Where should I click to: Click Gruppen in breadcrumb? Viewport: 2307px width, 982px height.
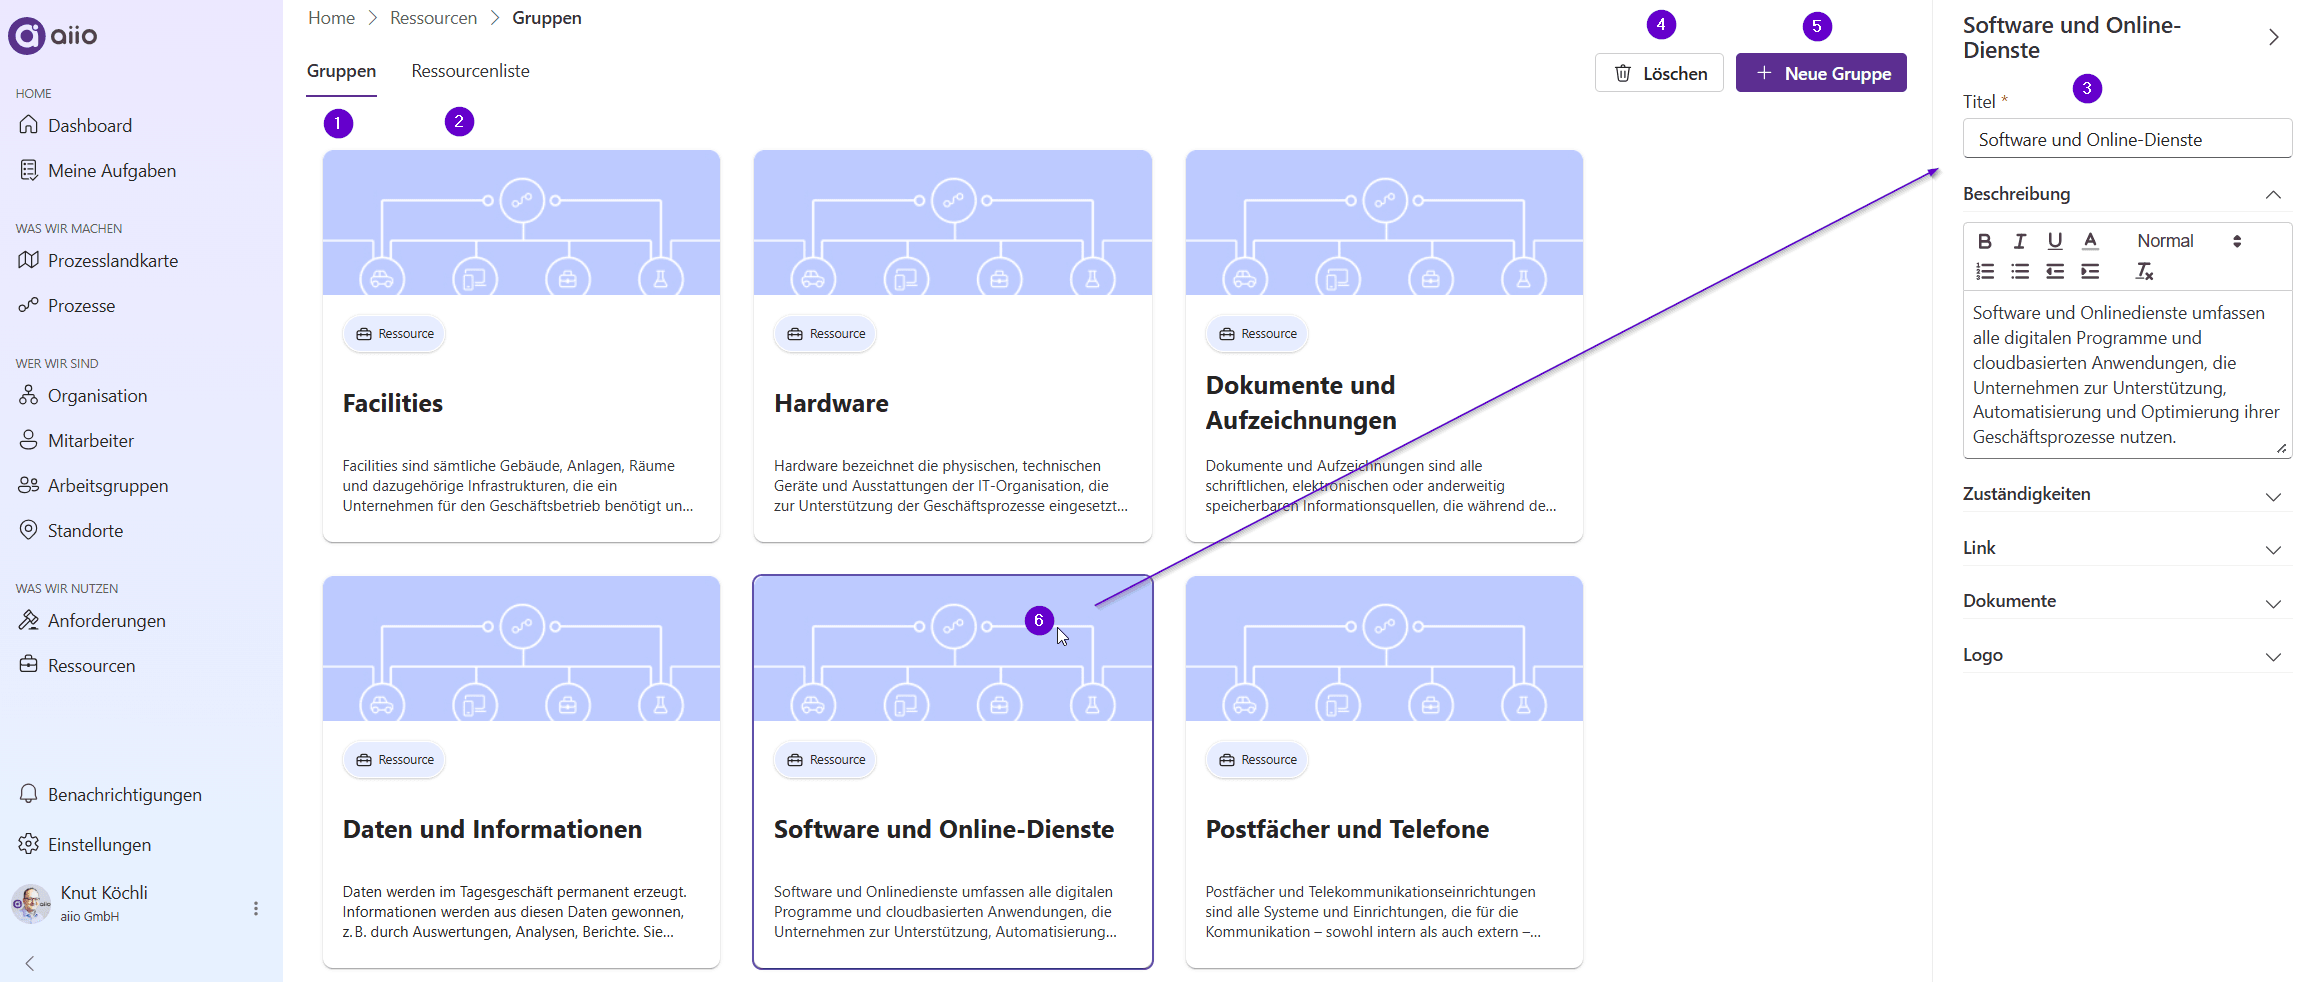546,18
